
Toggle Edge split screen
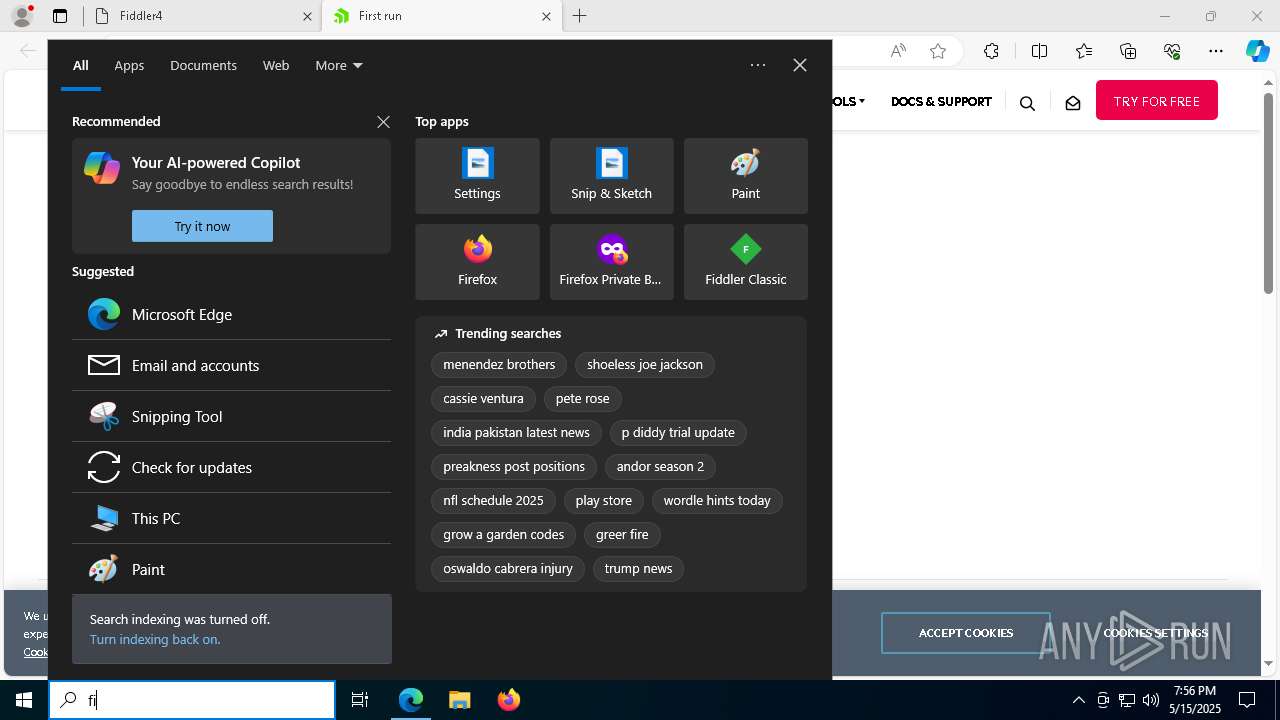point(1039,51)
